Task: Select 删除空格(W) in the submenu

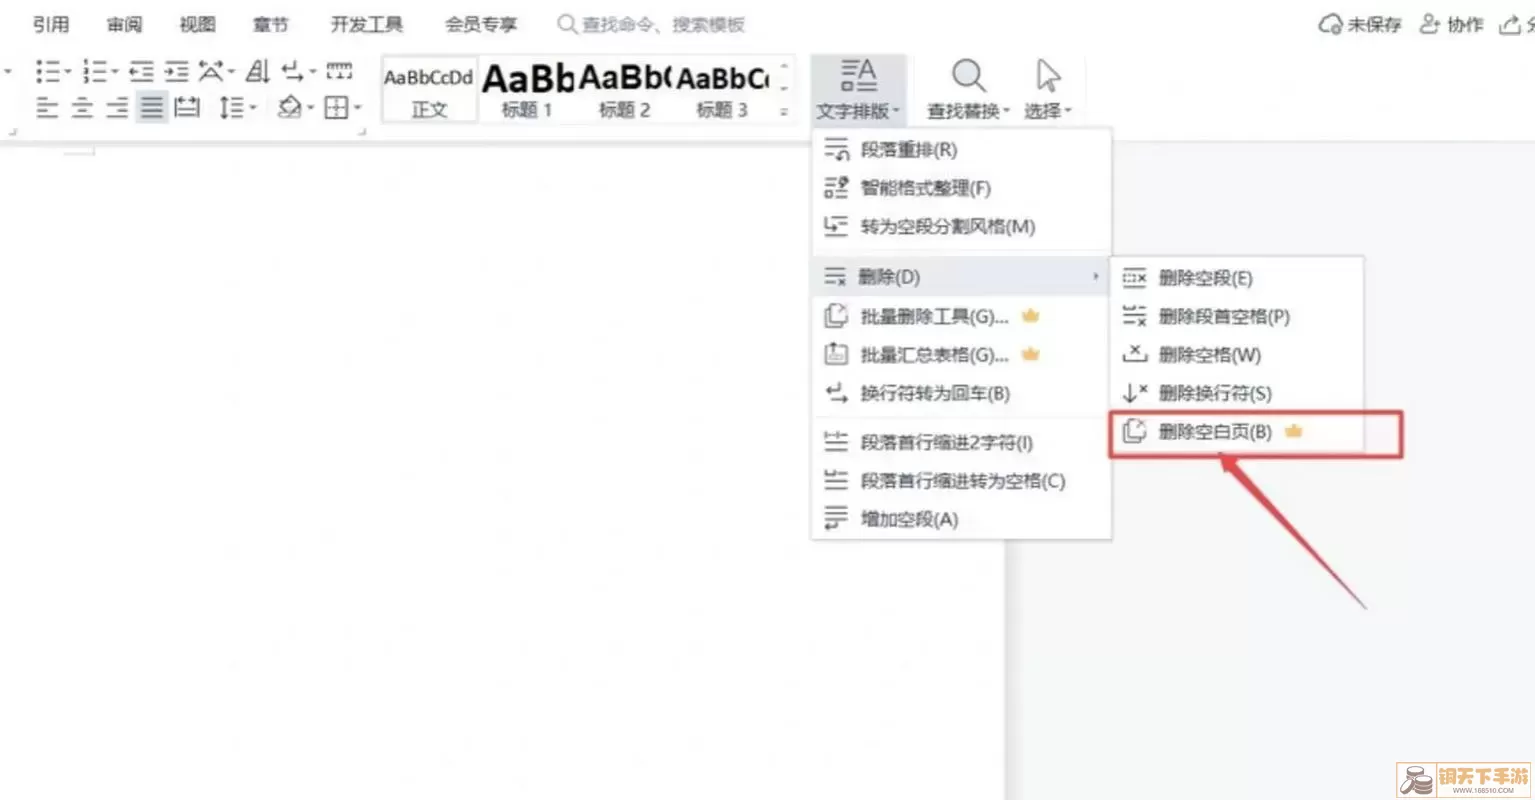Action: point(1237,354)
